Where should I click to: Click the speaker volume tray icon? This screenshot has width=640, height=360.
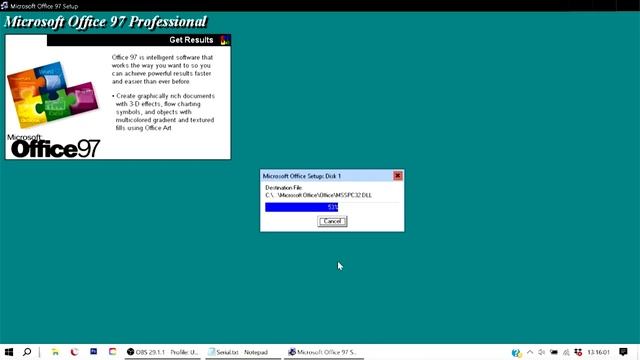click(542, 352)
